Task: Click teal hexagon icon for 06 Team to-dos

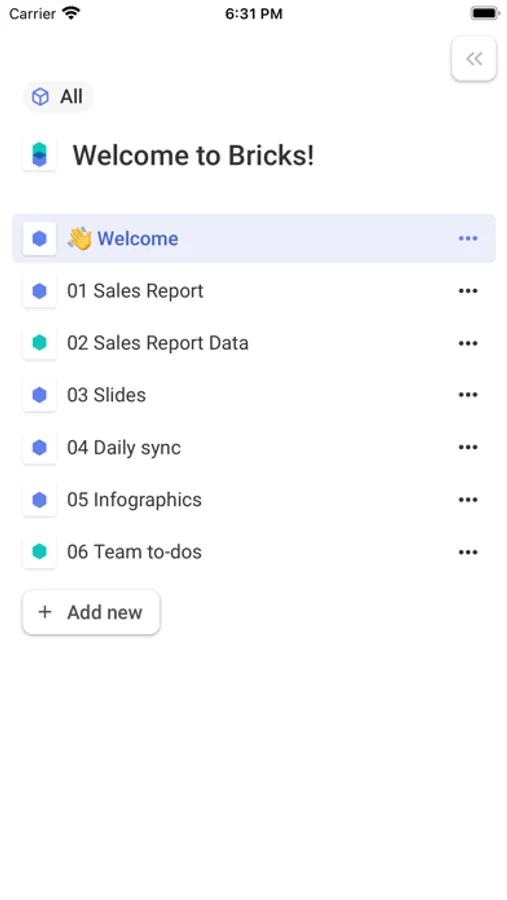Action: coord(39,552)
